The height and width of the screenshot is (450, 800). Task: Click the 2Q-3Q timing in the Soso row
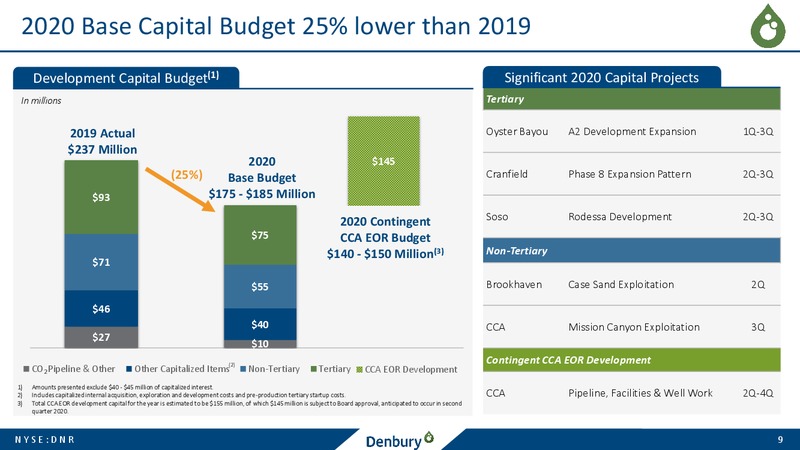click(758, 217)
